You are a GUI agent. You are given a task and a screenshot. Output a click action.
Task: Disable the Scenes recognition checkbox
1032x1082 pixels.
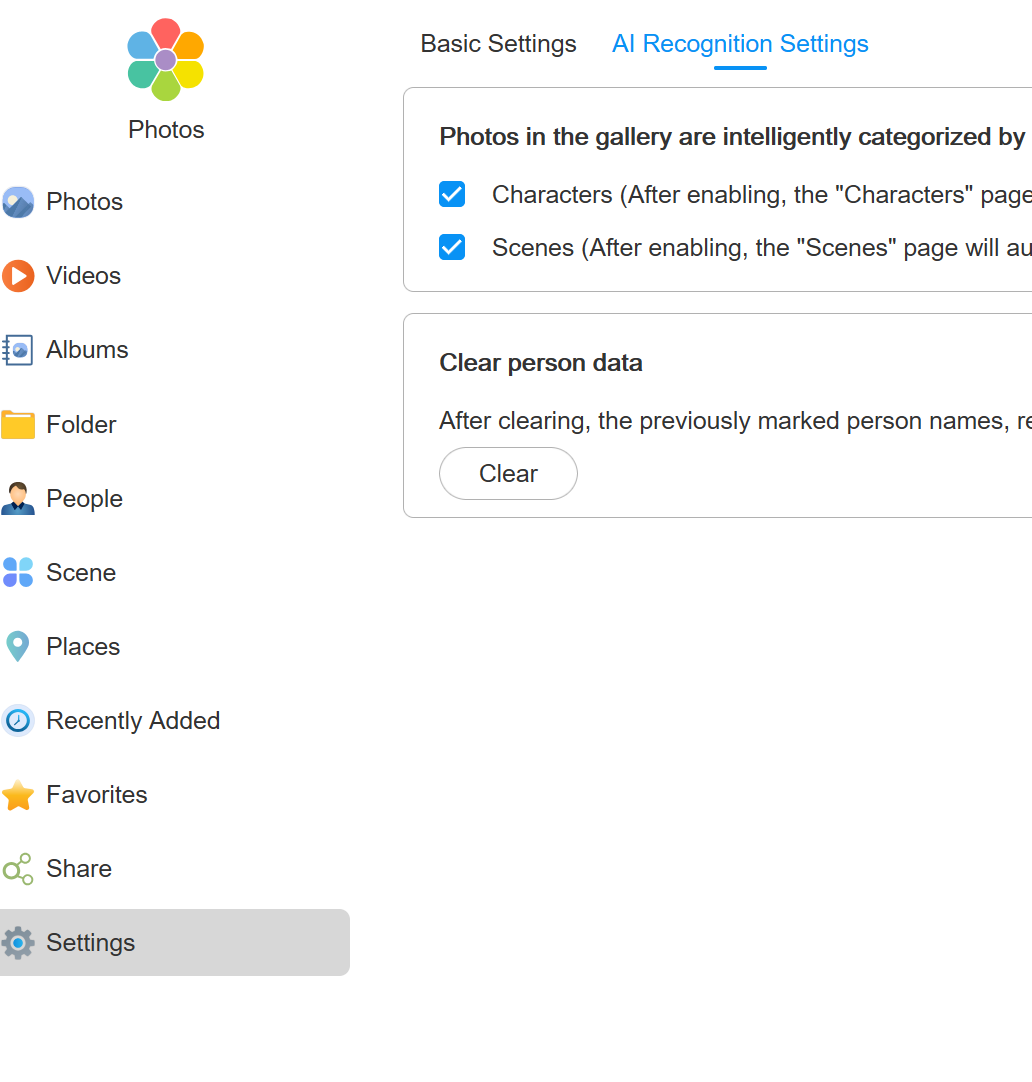452,247
